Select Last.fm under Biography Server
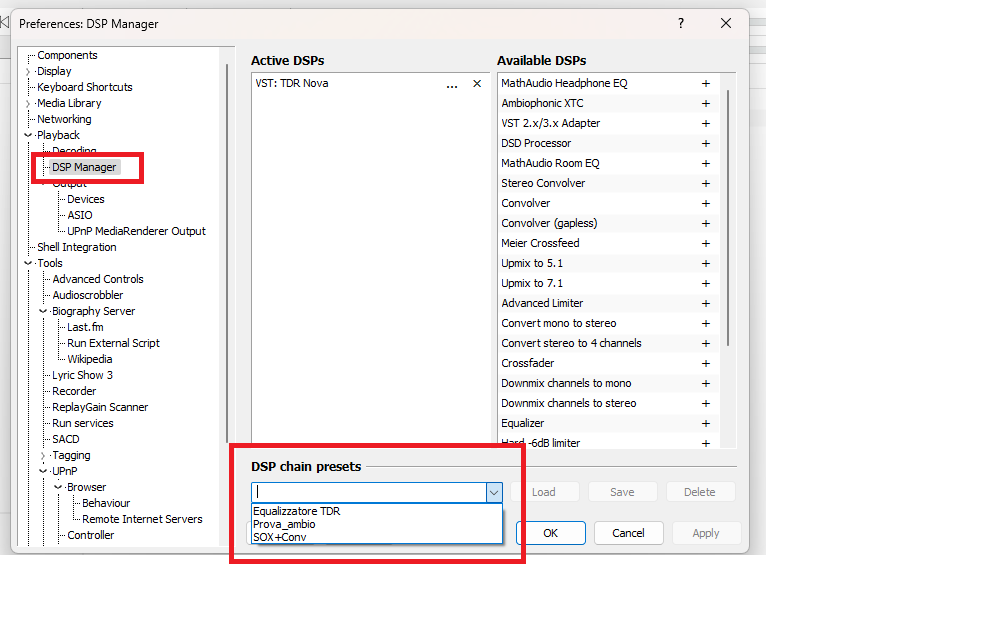The image size is (1008, 631). [x=85, y=327]
